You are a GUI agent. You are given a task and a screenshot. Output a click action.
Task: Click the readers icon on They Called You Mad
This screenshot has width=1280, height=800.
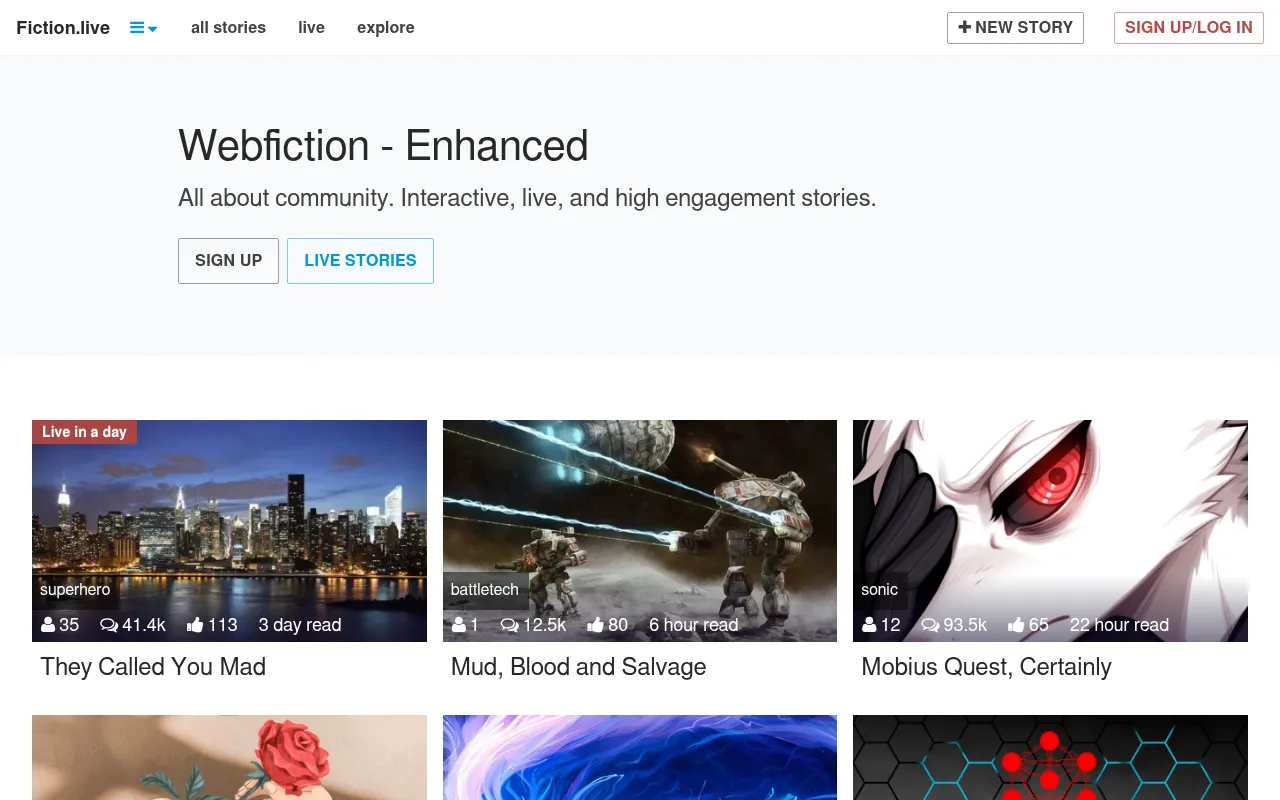48,625
